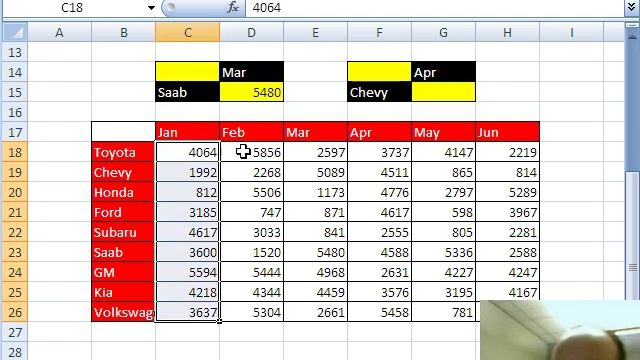This screenshot has height=360, width=640.
Task: Click the Select All corner triangle
Action: pyautogui.click(x=15, y=32)
